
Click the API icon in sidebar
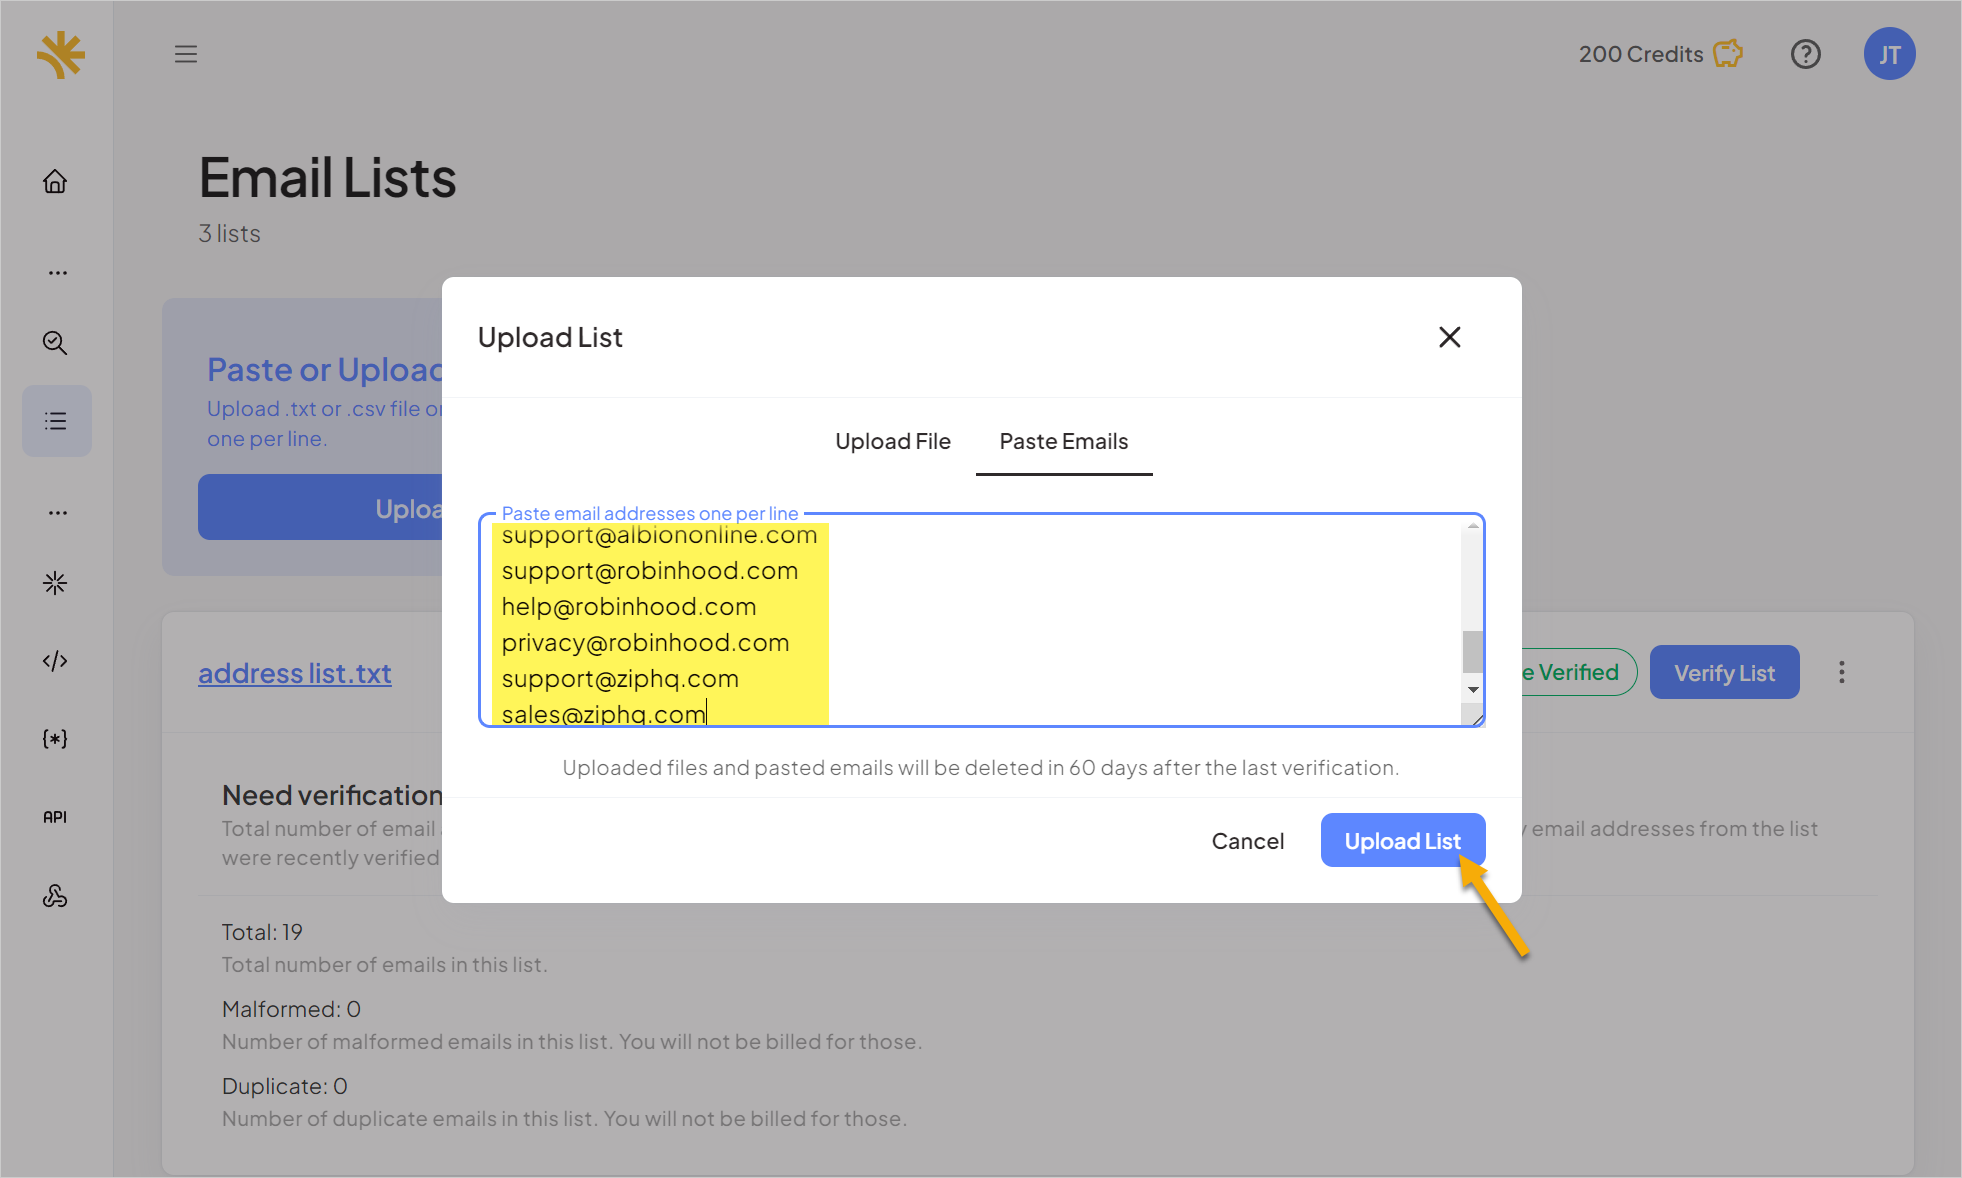(x=56, y=817)
